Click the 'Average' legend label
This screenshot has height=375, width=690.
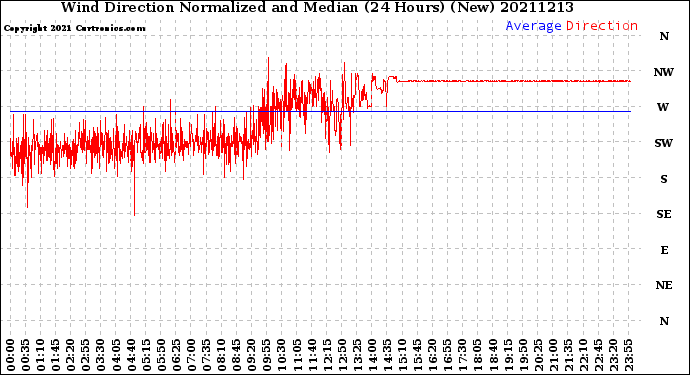533,26
